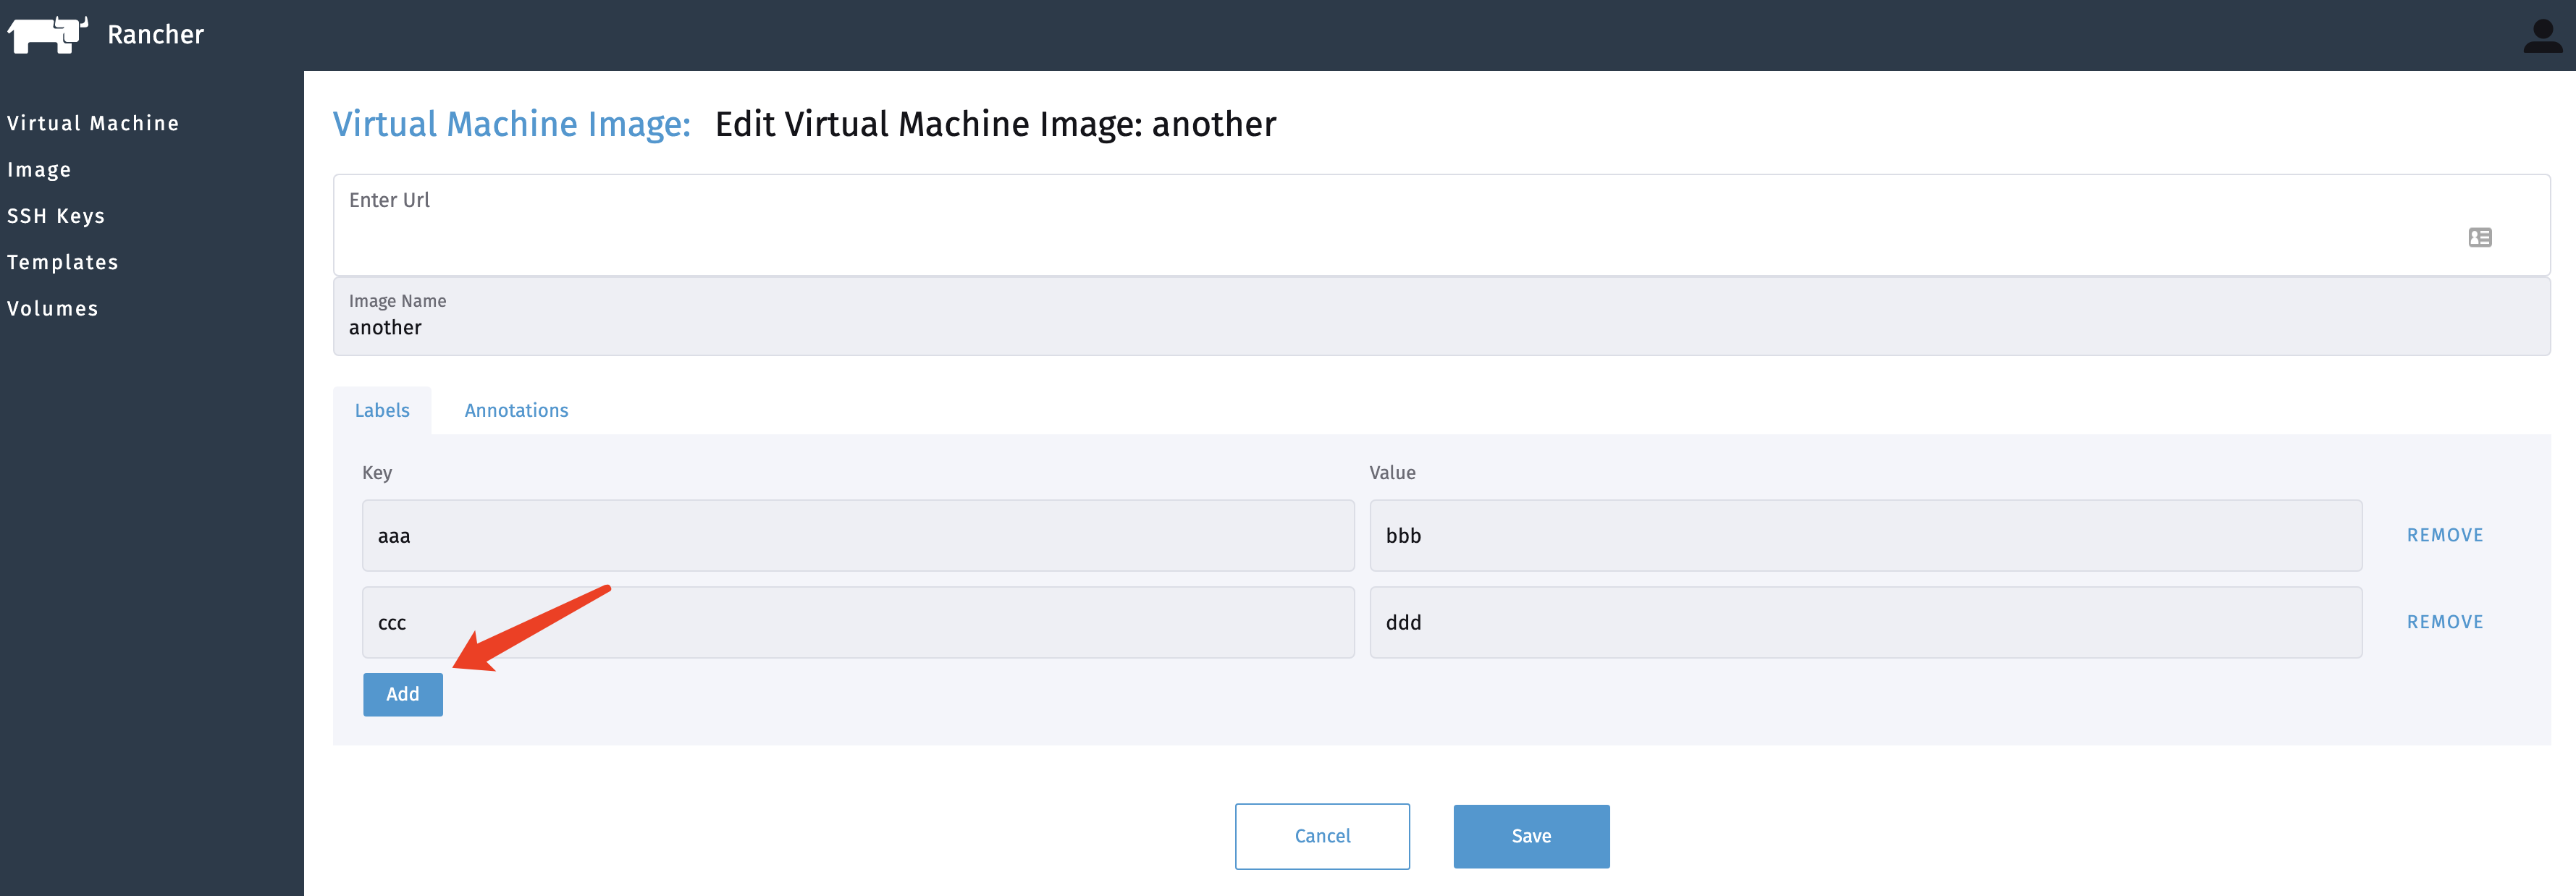This screenshot has height=896, width=2576.
Task: Cancel editing the image
Action: 1322,836
